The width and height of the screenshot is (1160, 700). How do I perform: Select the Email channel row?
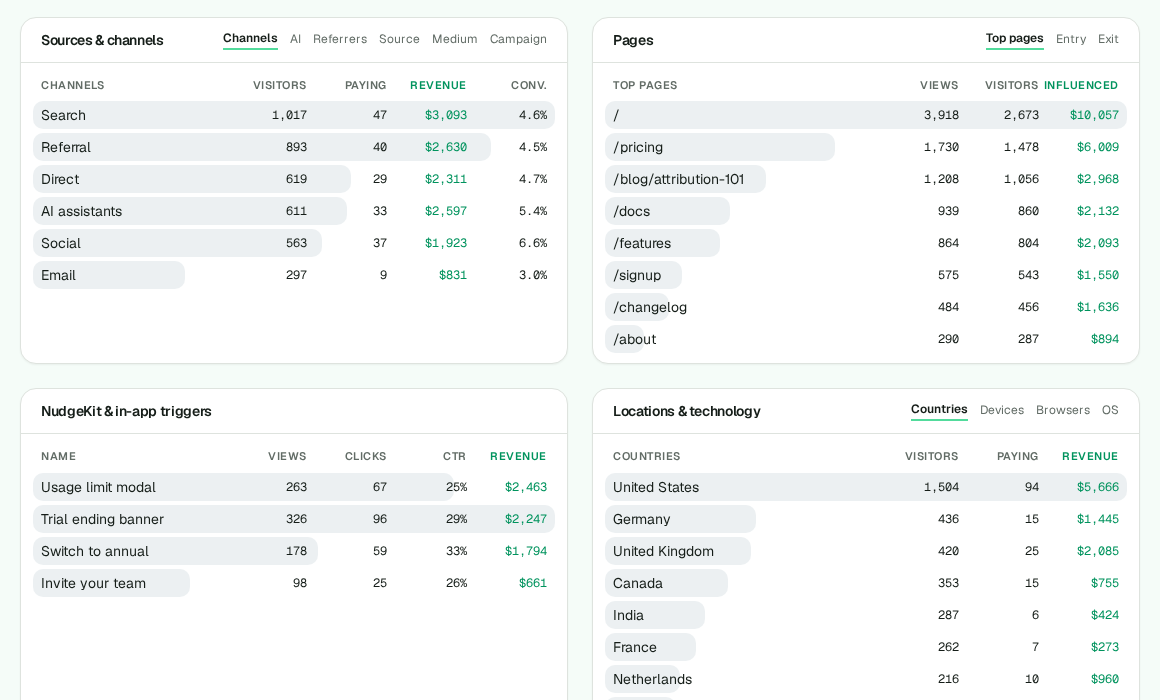click(294, 275)
